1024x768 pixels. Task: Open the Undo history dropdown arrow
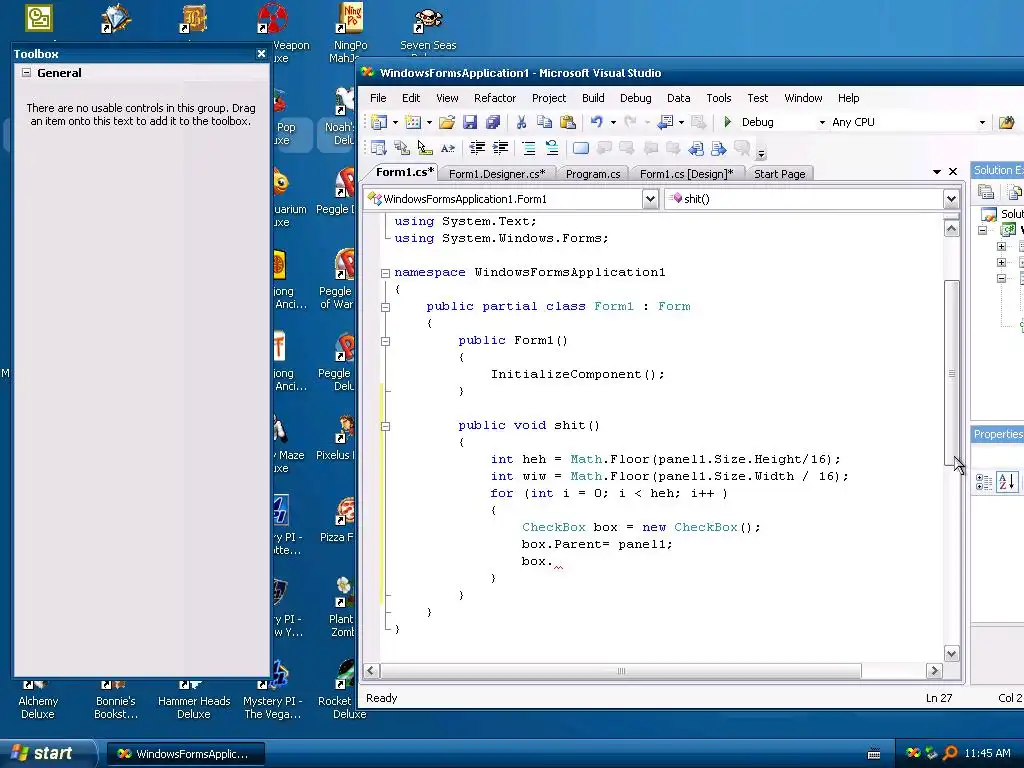[613, 122]
